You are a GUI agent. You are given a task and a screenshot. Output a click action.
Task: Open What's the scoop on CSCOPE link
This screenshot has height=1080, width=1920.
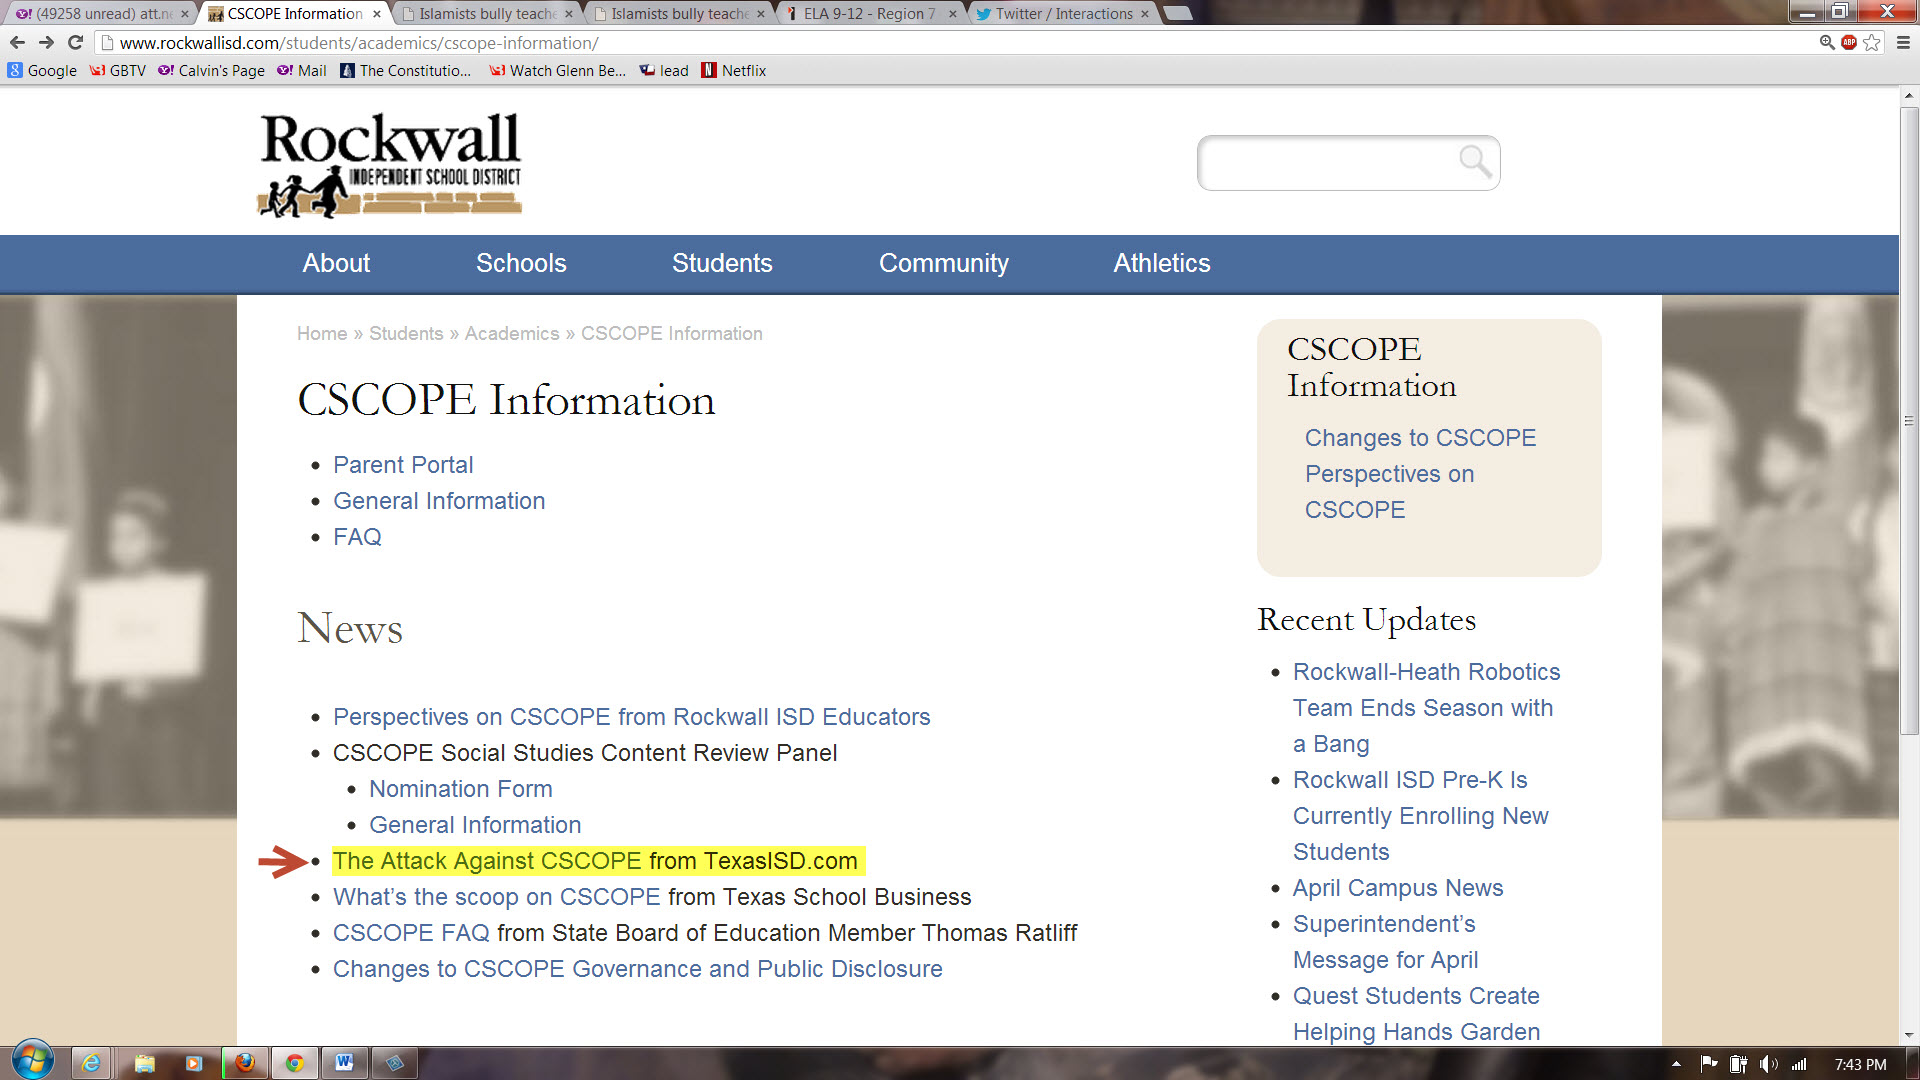tap(496, 897)
